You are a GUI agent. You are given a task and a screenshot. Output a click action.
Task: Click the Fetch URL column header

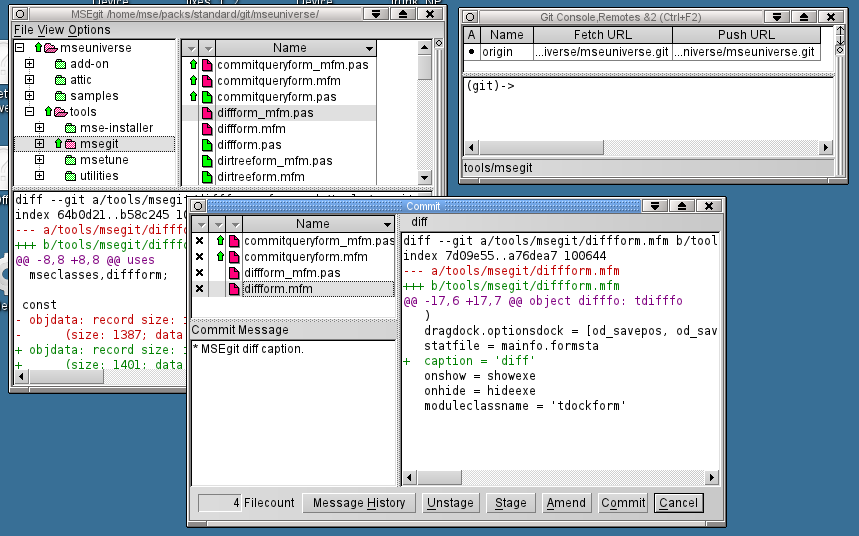tap(603, 35)
